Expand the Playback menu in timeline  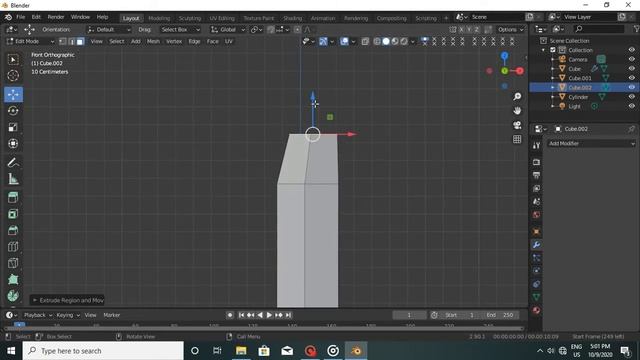pos(38,315)
